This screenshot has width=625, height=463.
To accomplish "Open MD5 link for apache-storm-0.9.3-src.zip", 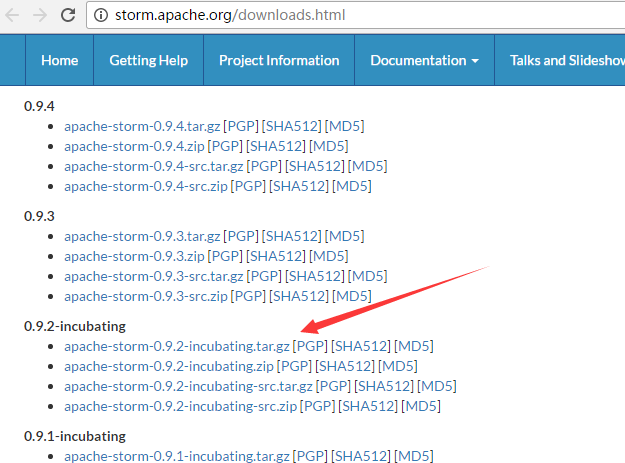I will coord(352,296).
